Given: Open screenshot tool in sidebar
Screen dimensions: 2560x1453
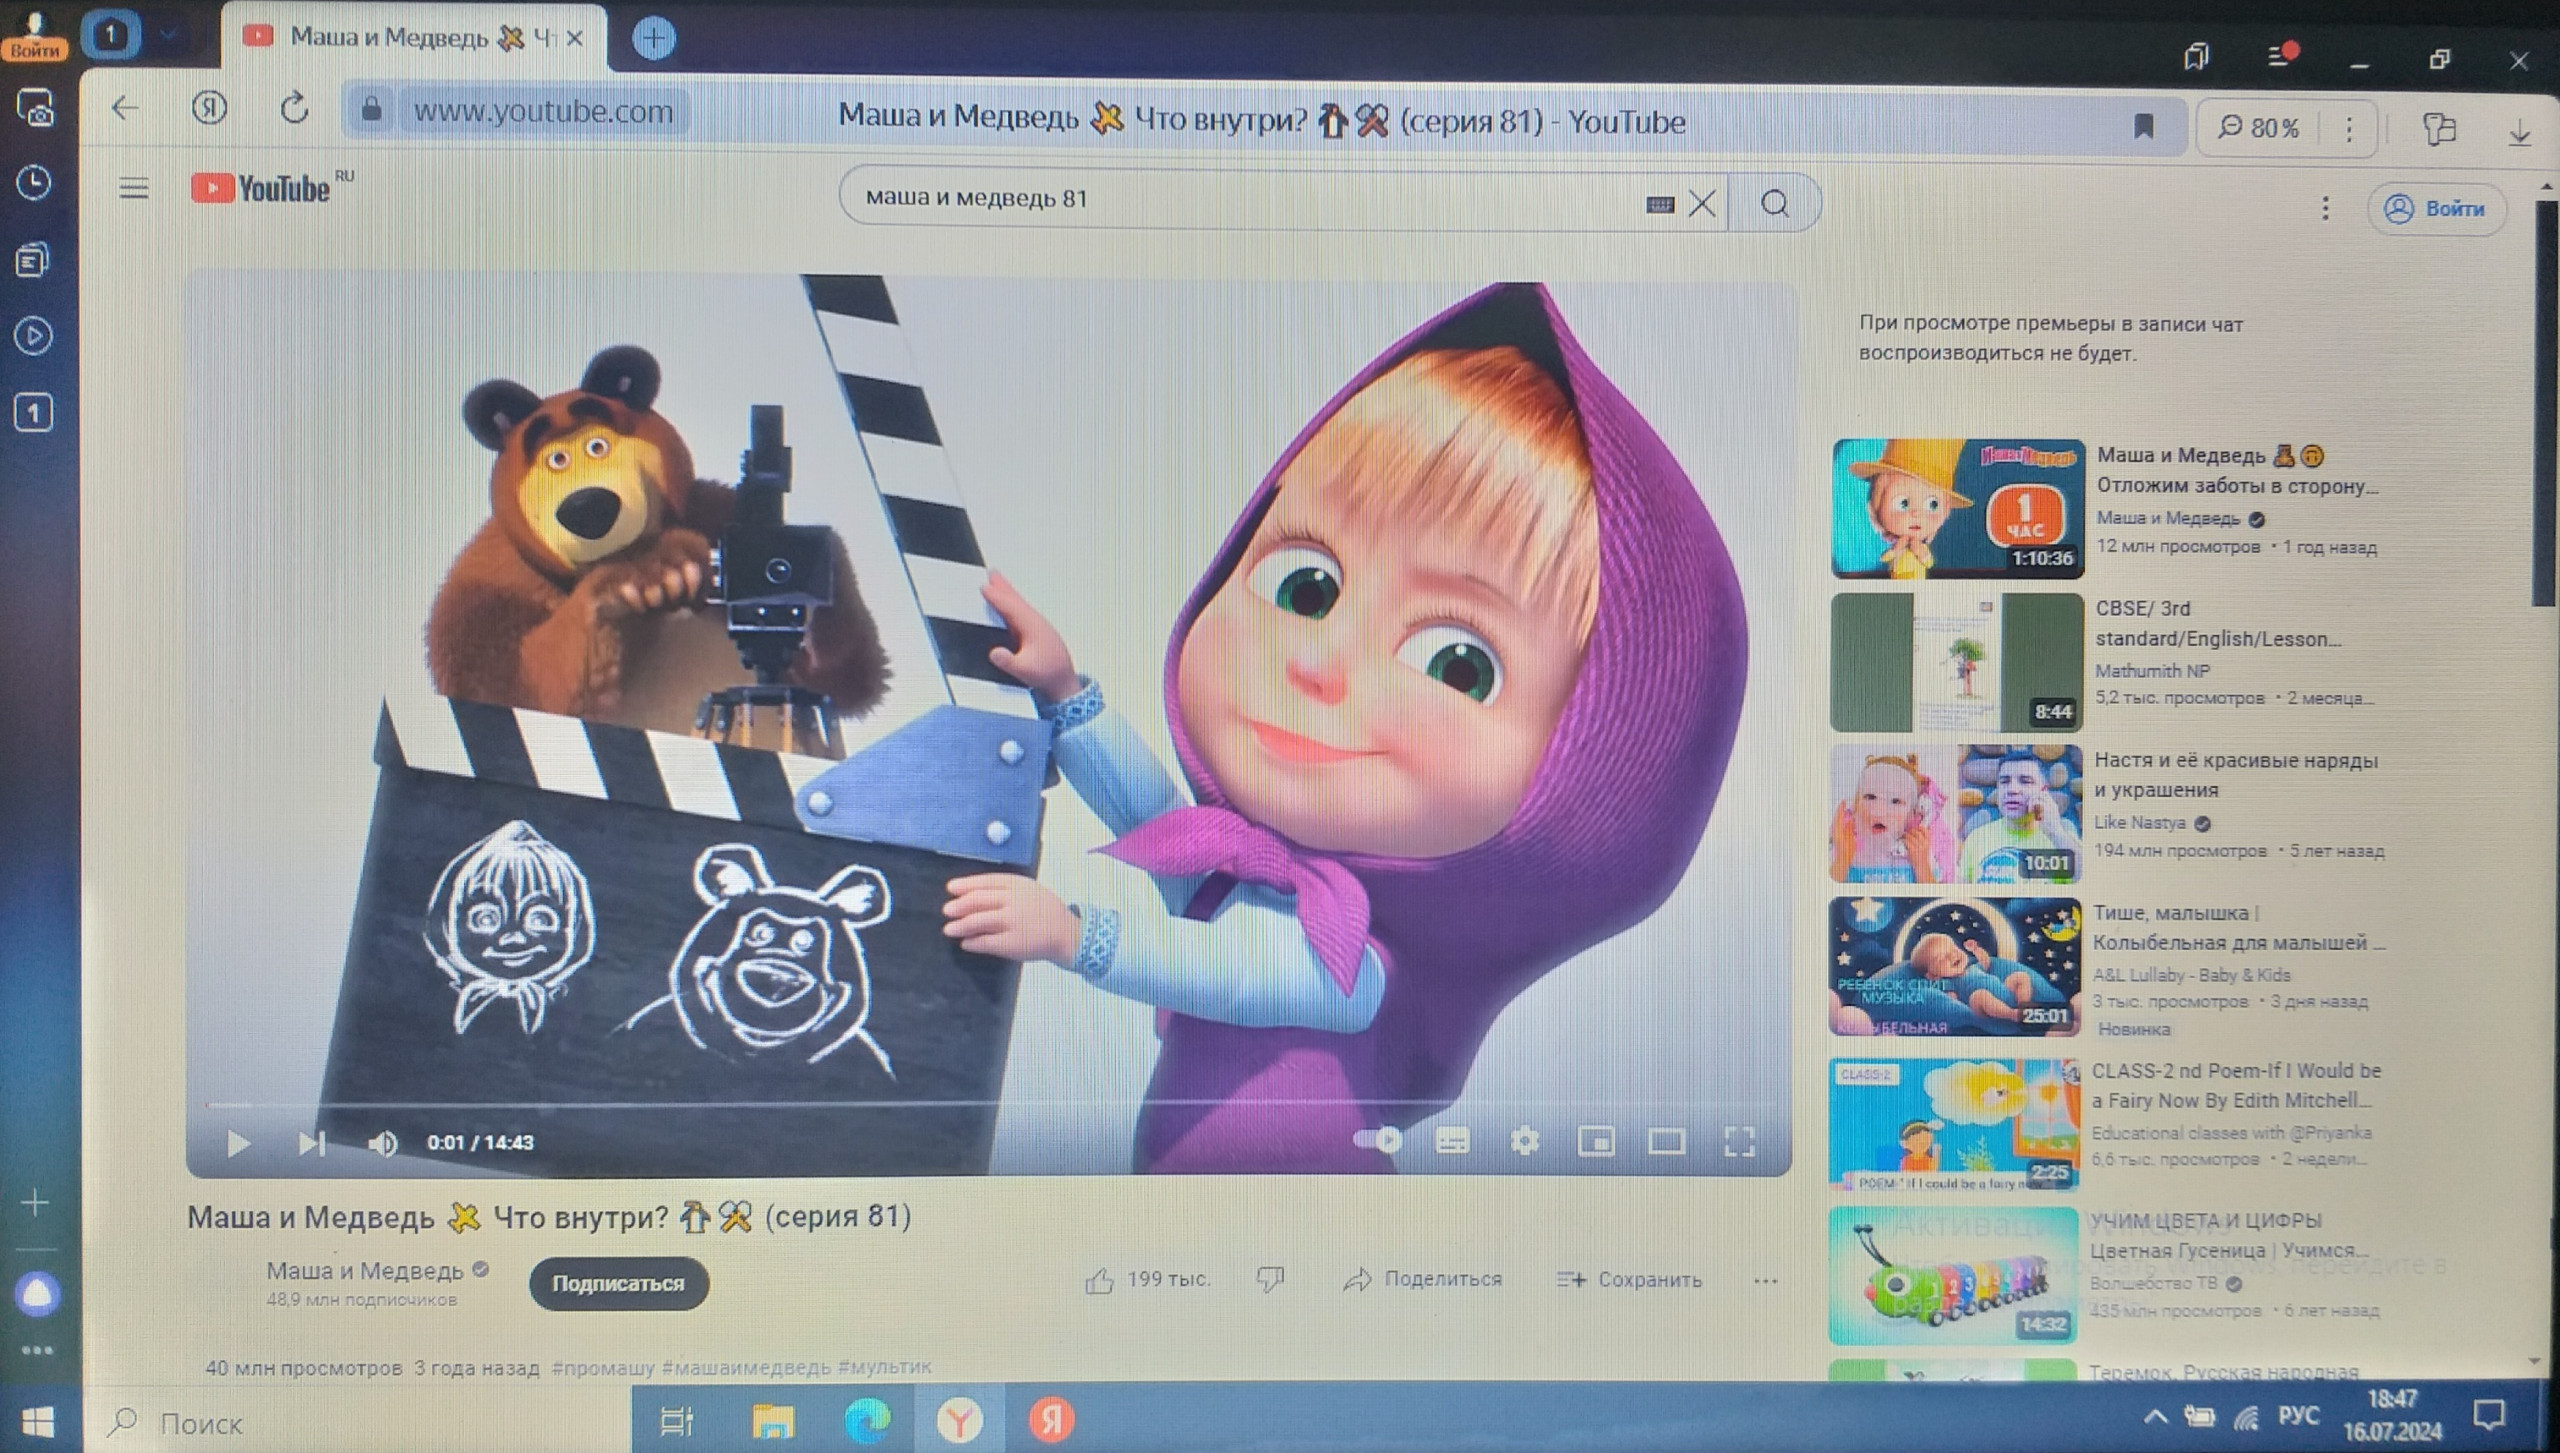Looking at the screenshot, I should click(34, 108).
